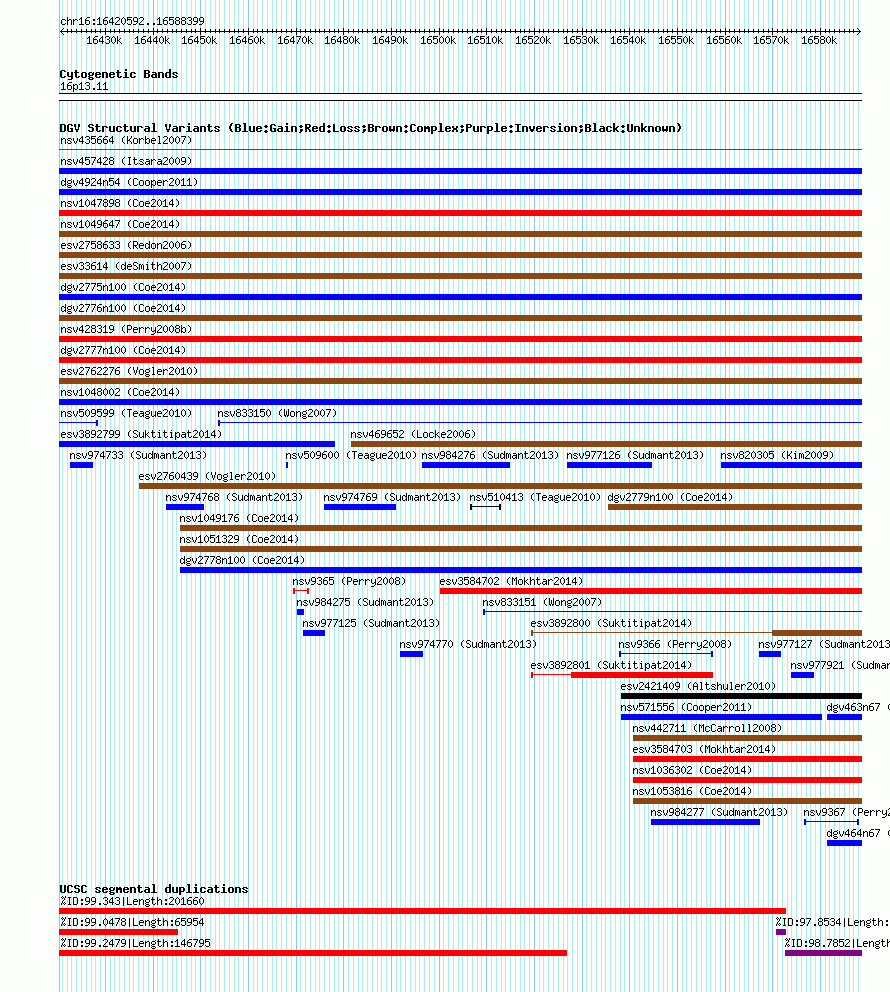Click esv2760439 (Vogler2010) variant label
The width and height of the screenshot is (890, 992).
pyautogui.click(x=207, y=476)
